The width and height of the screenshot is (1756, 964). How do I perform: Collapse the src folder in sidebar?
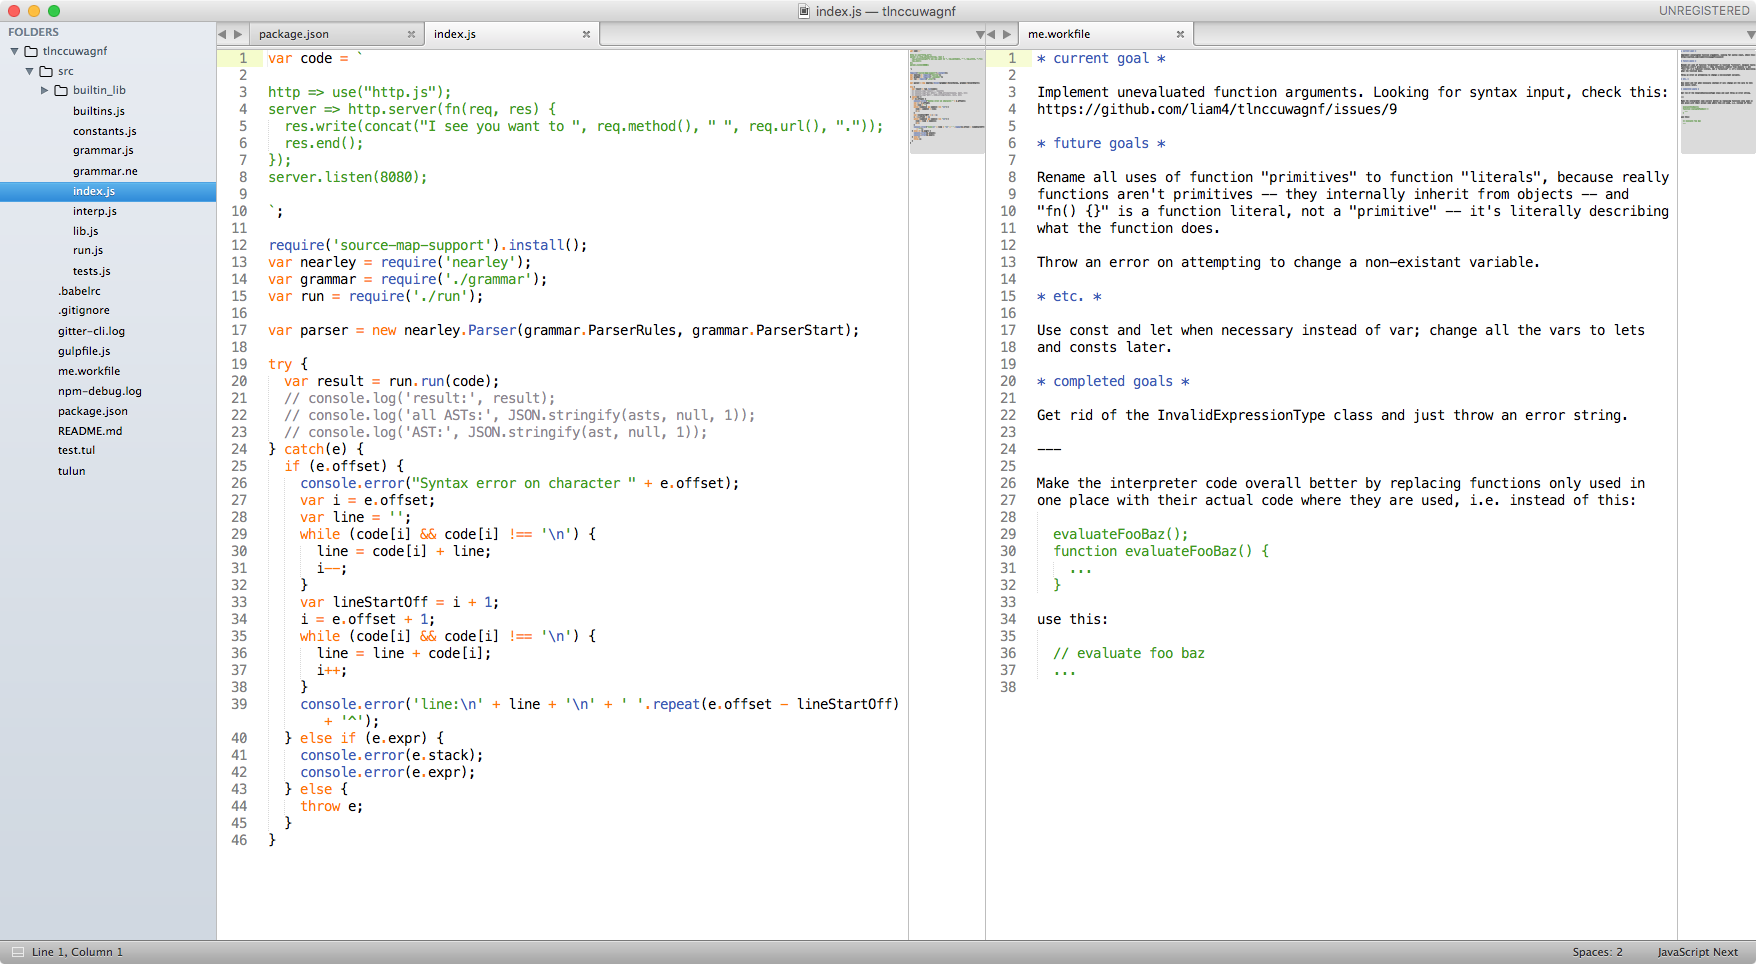coord(30,71)
